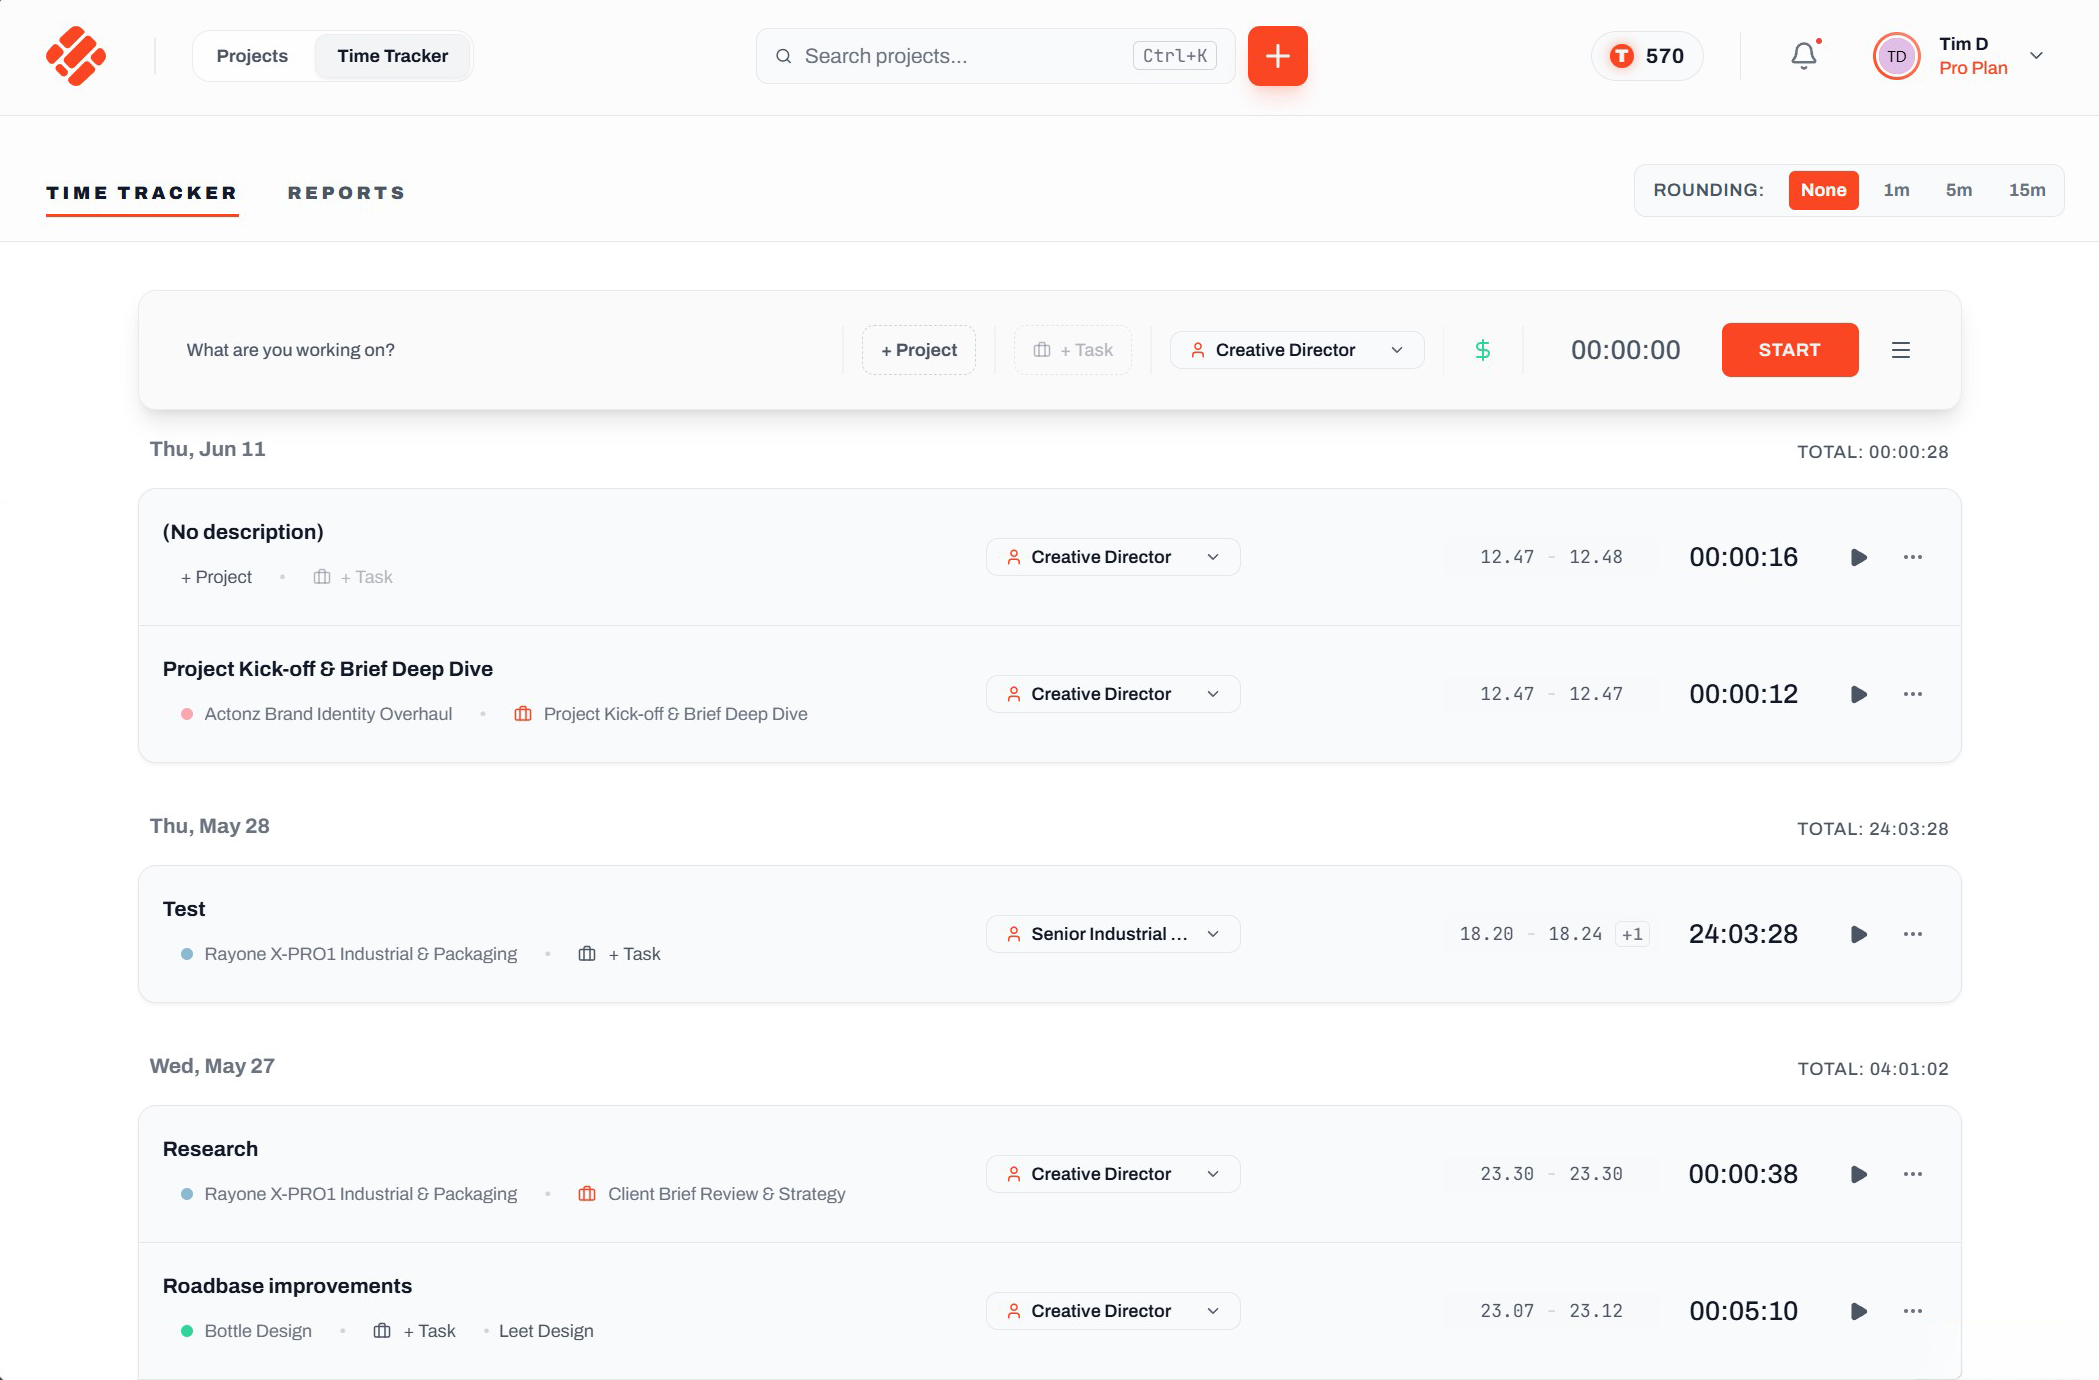Click task icon in Roadbase improvements entry
Viewport: 2099px width, 1380px height.
[382, 1331]
